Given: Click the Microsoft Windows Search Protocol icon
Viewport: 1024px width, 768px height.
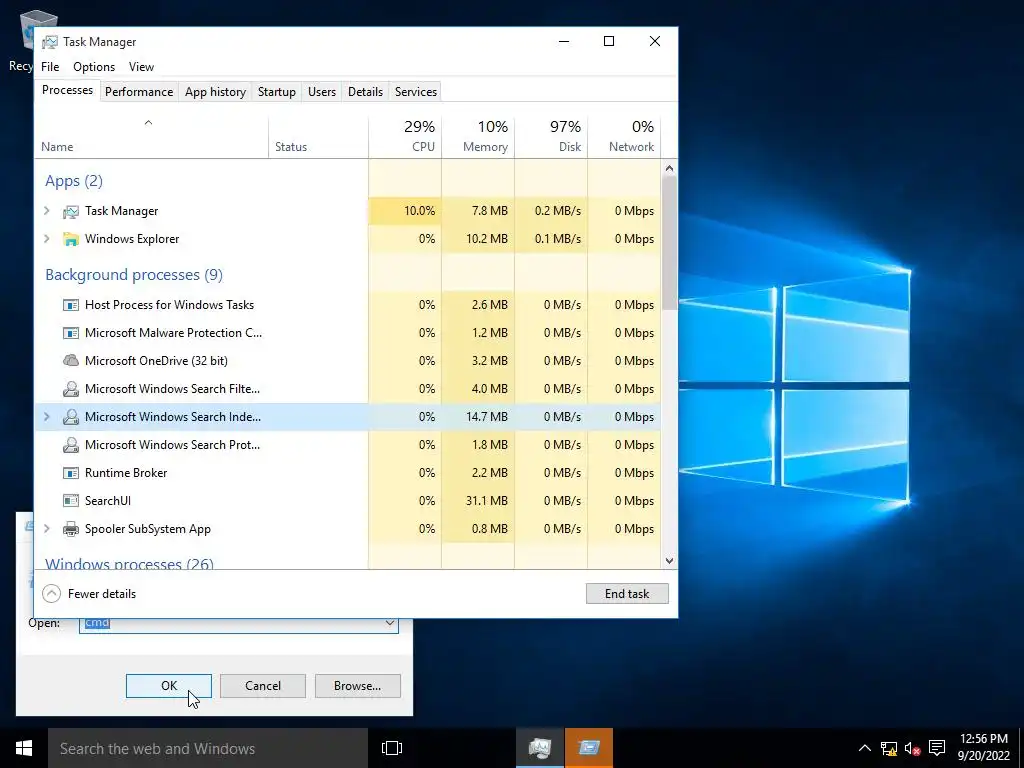Looking at the screenshot, I should tap(71, 445).
